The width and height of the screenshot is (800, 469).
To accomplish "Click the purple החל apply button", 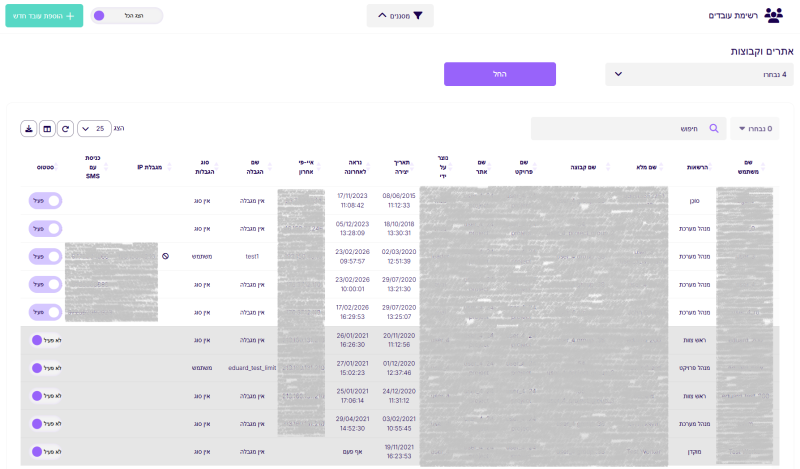I will point(500,74).
